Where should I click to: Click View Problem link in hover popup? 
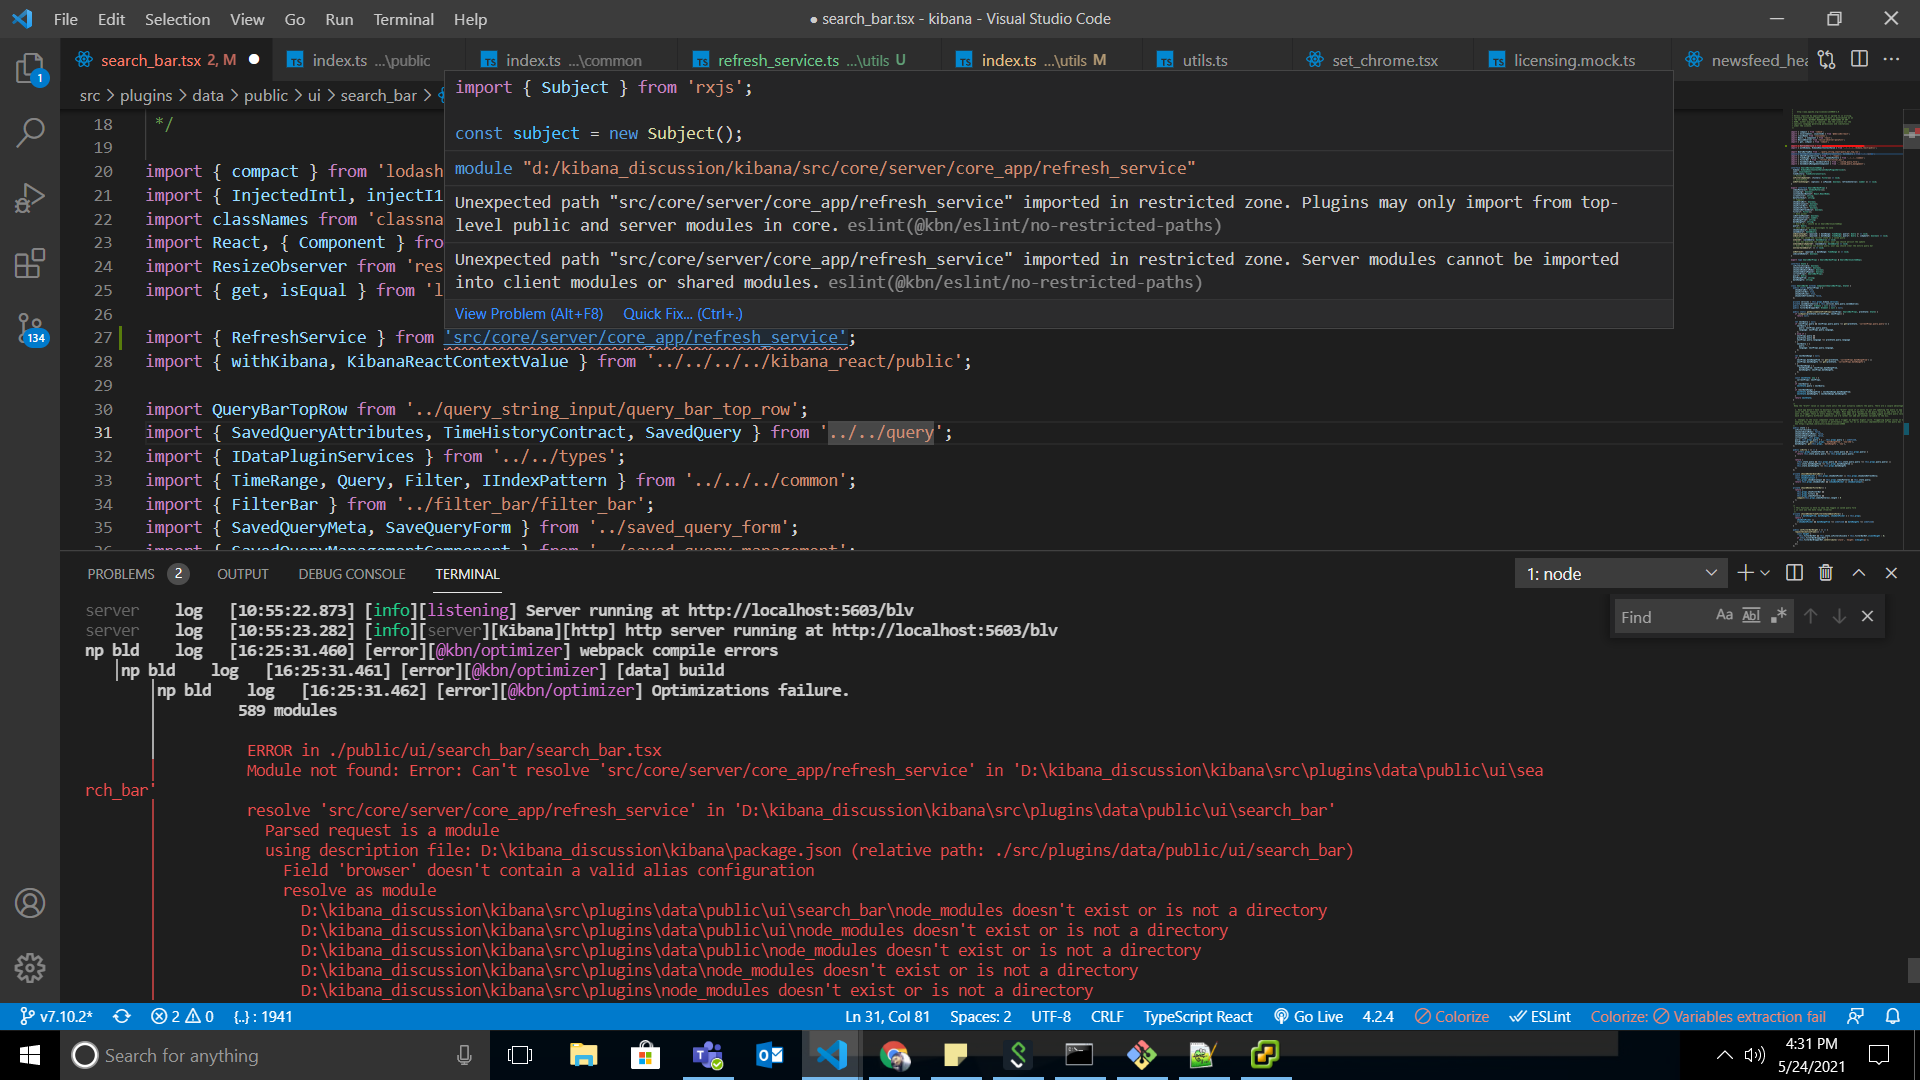[529, 314]
